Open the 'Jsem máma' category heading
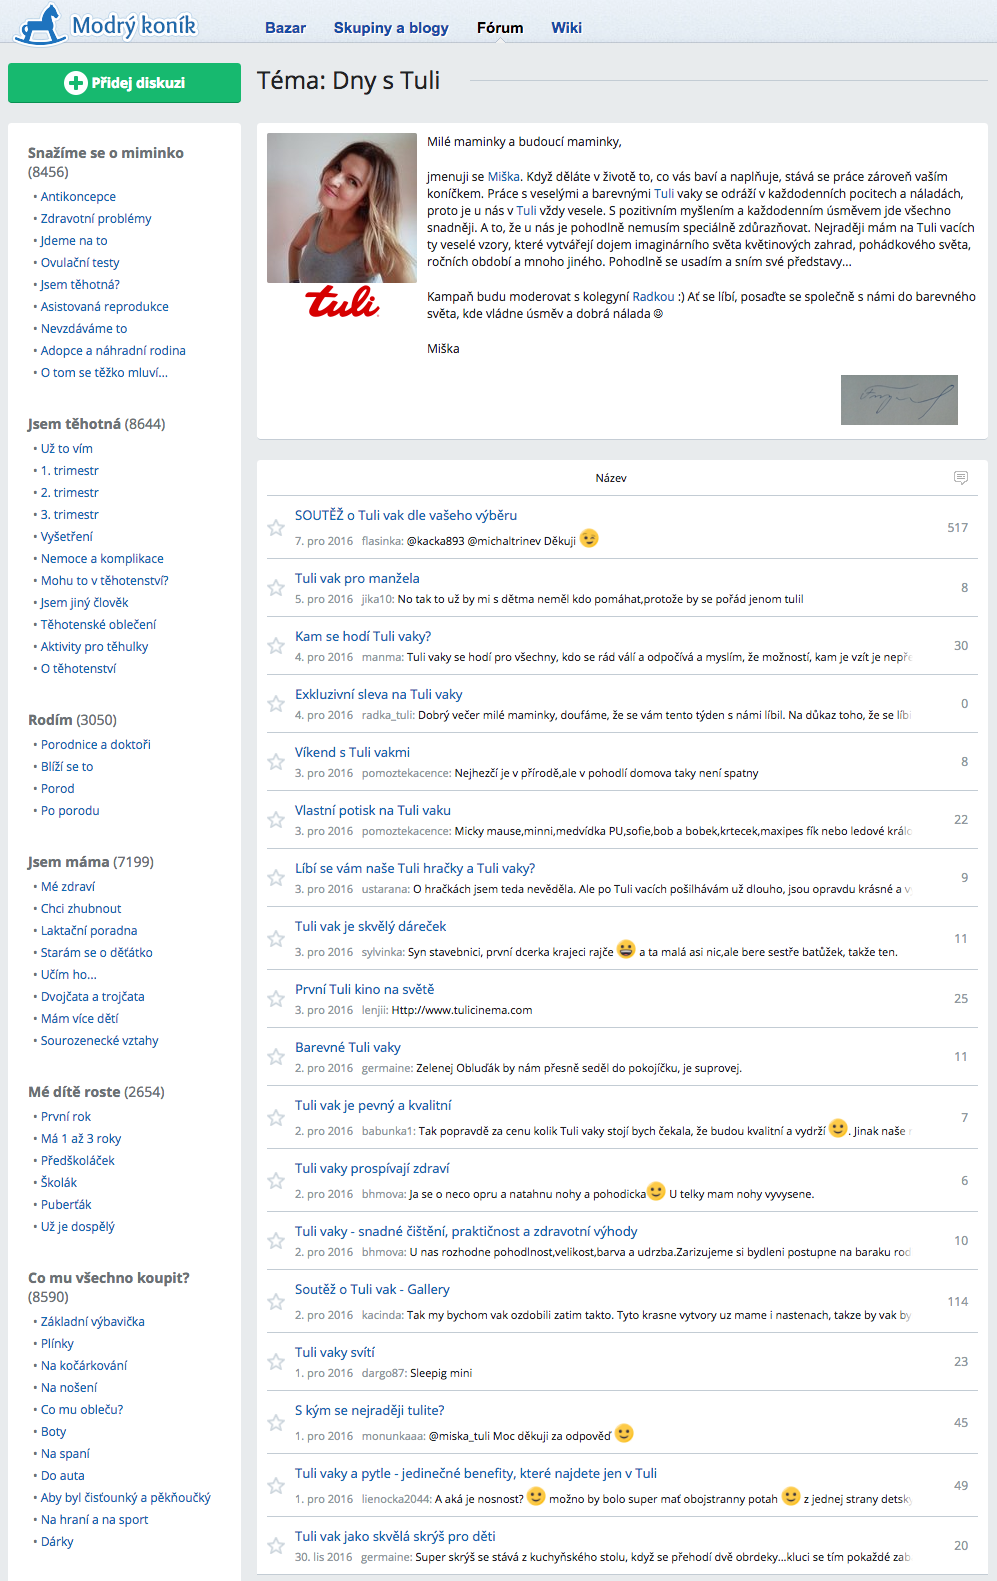The width and height of the screenshot is (997, 1581). tap(69, 862)
